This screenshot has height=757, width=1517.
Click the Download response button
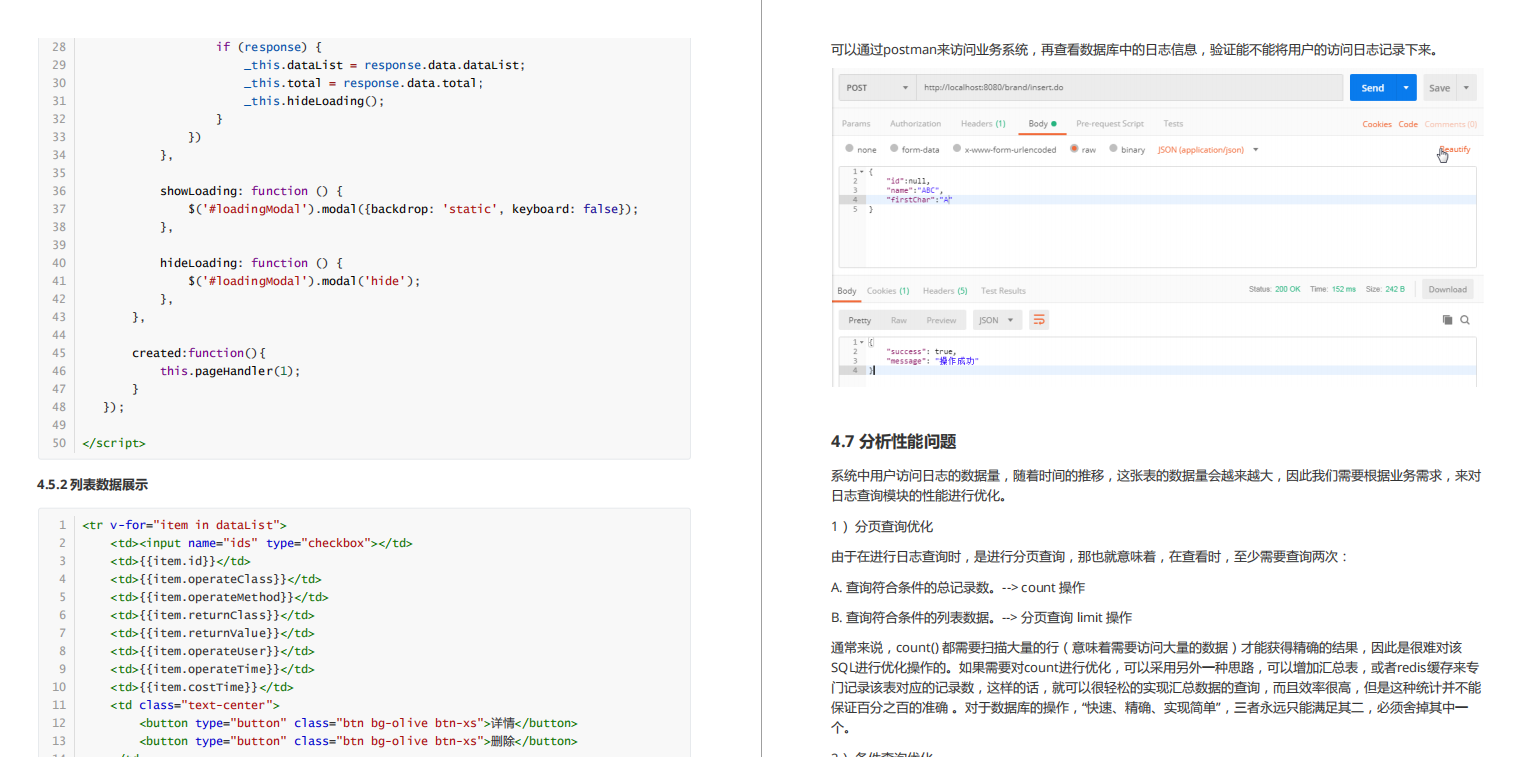1447,289
